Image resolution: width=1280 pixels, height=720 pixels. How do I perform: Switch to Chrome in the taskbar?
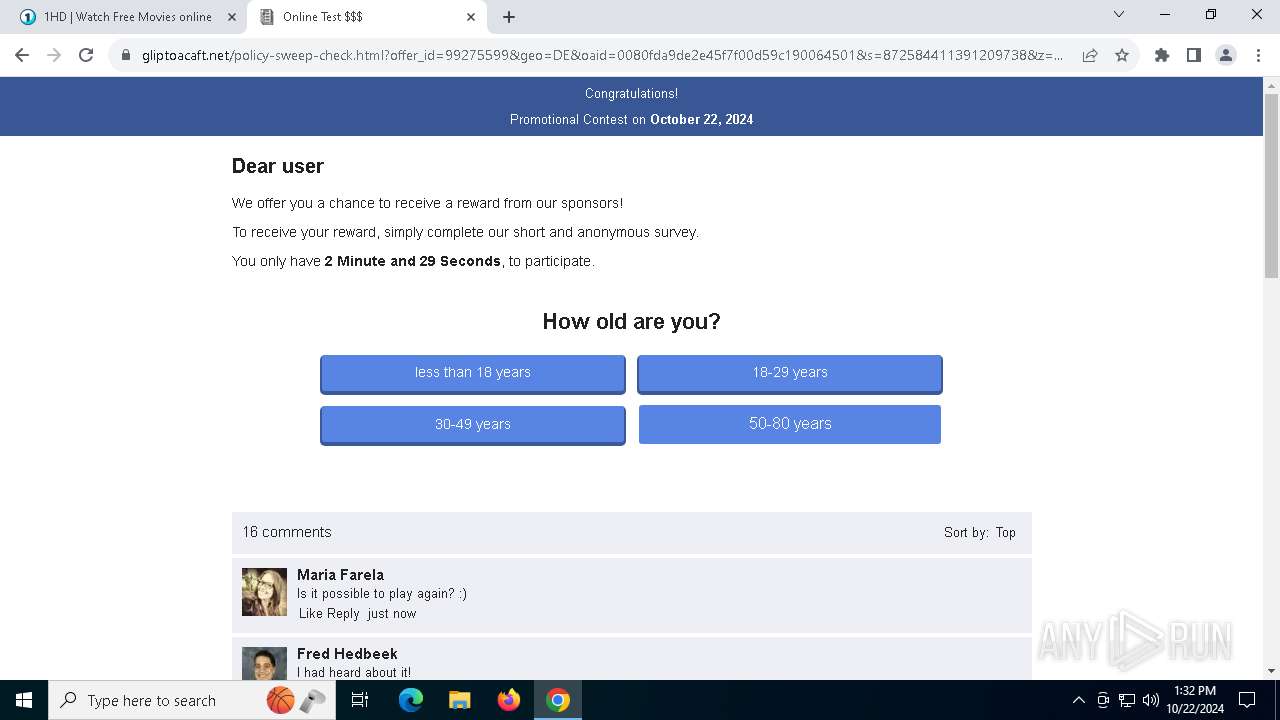(x=558, y=700)
